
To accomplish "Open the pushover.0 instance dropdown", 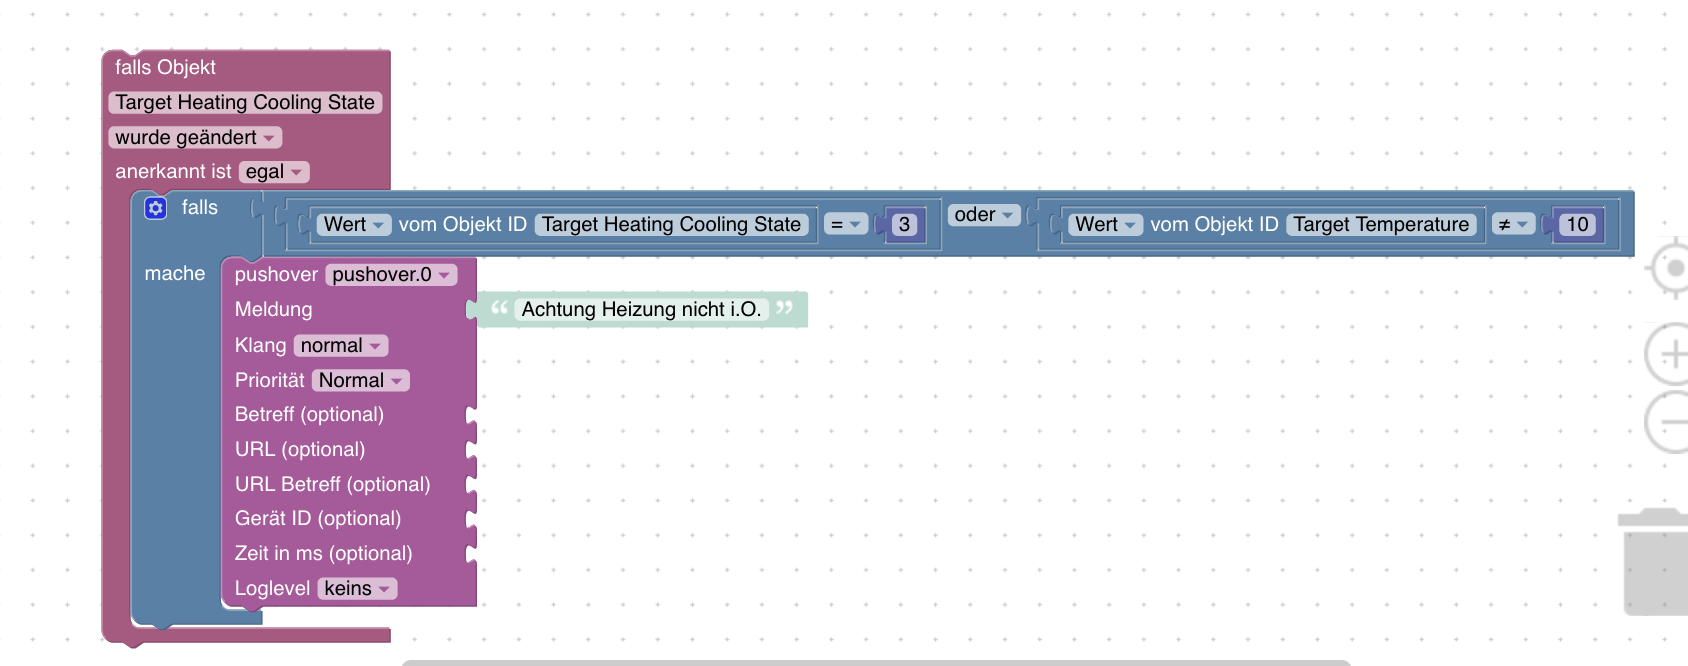I will tap(391, 274).
